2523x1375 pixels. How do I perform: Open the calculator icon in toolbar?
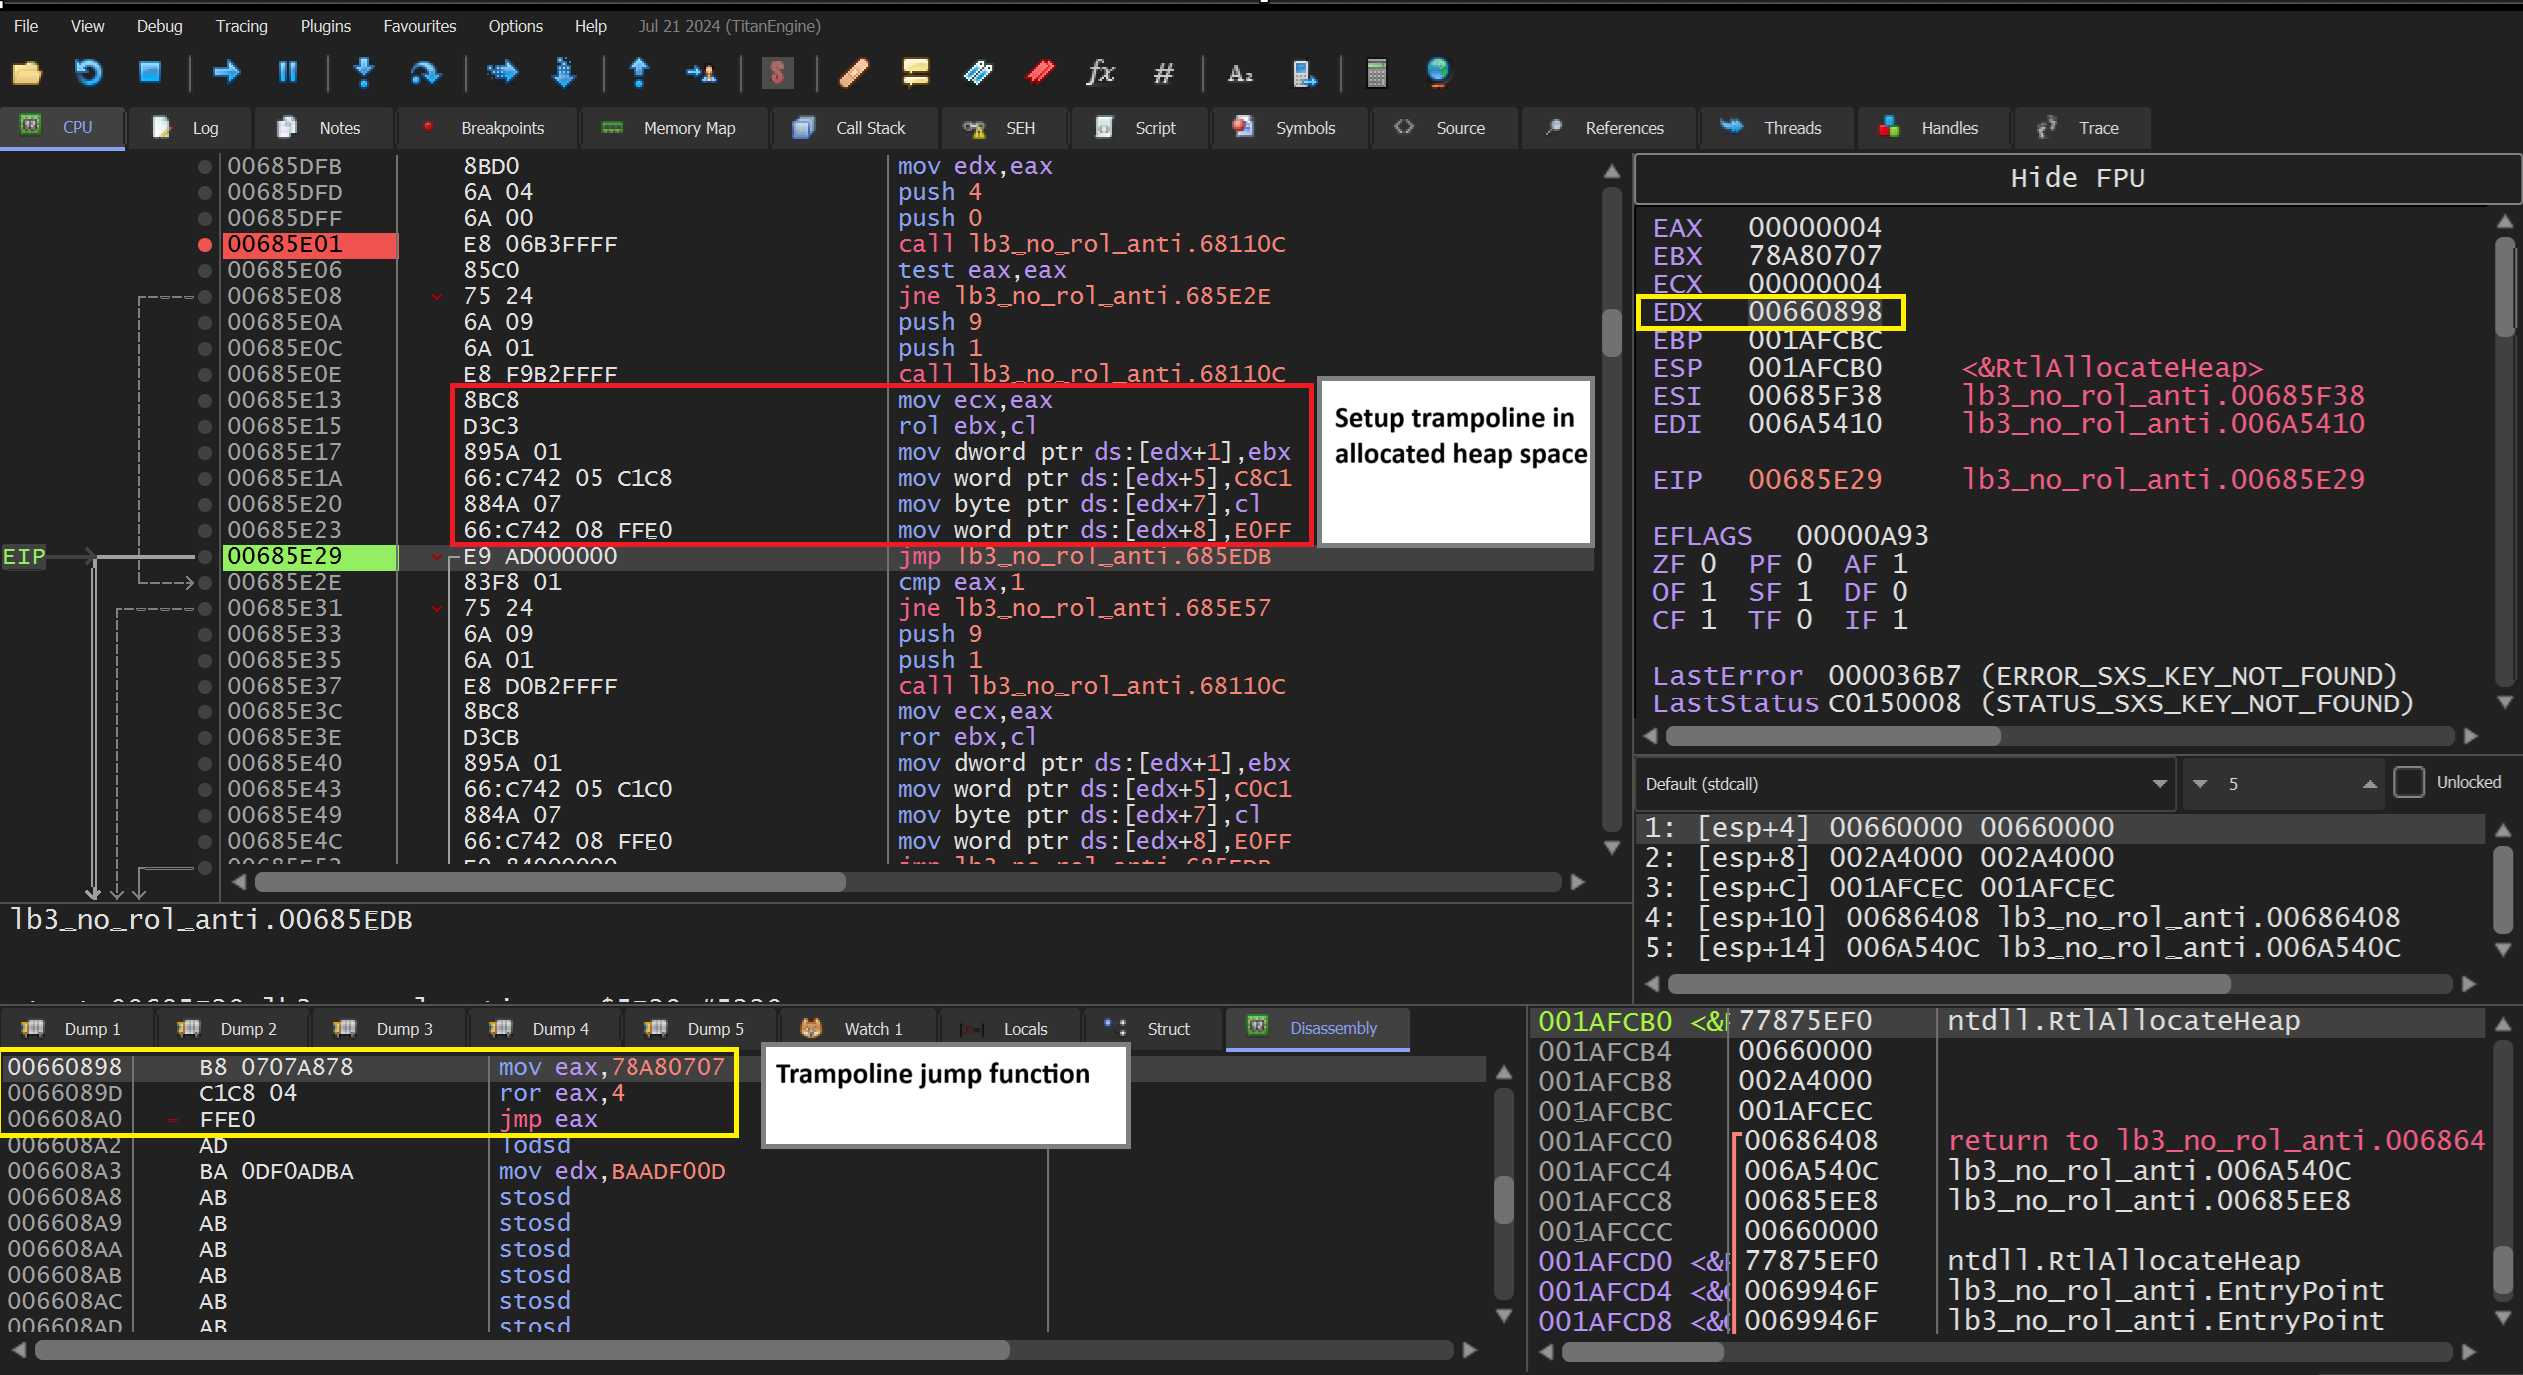[1376, 72]
